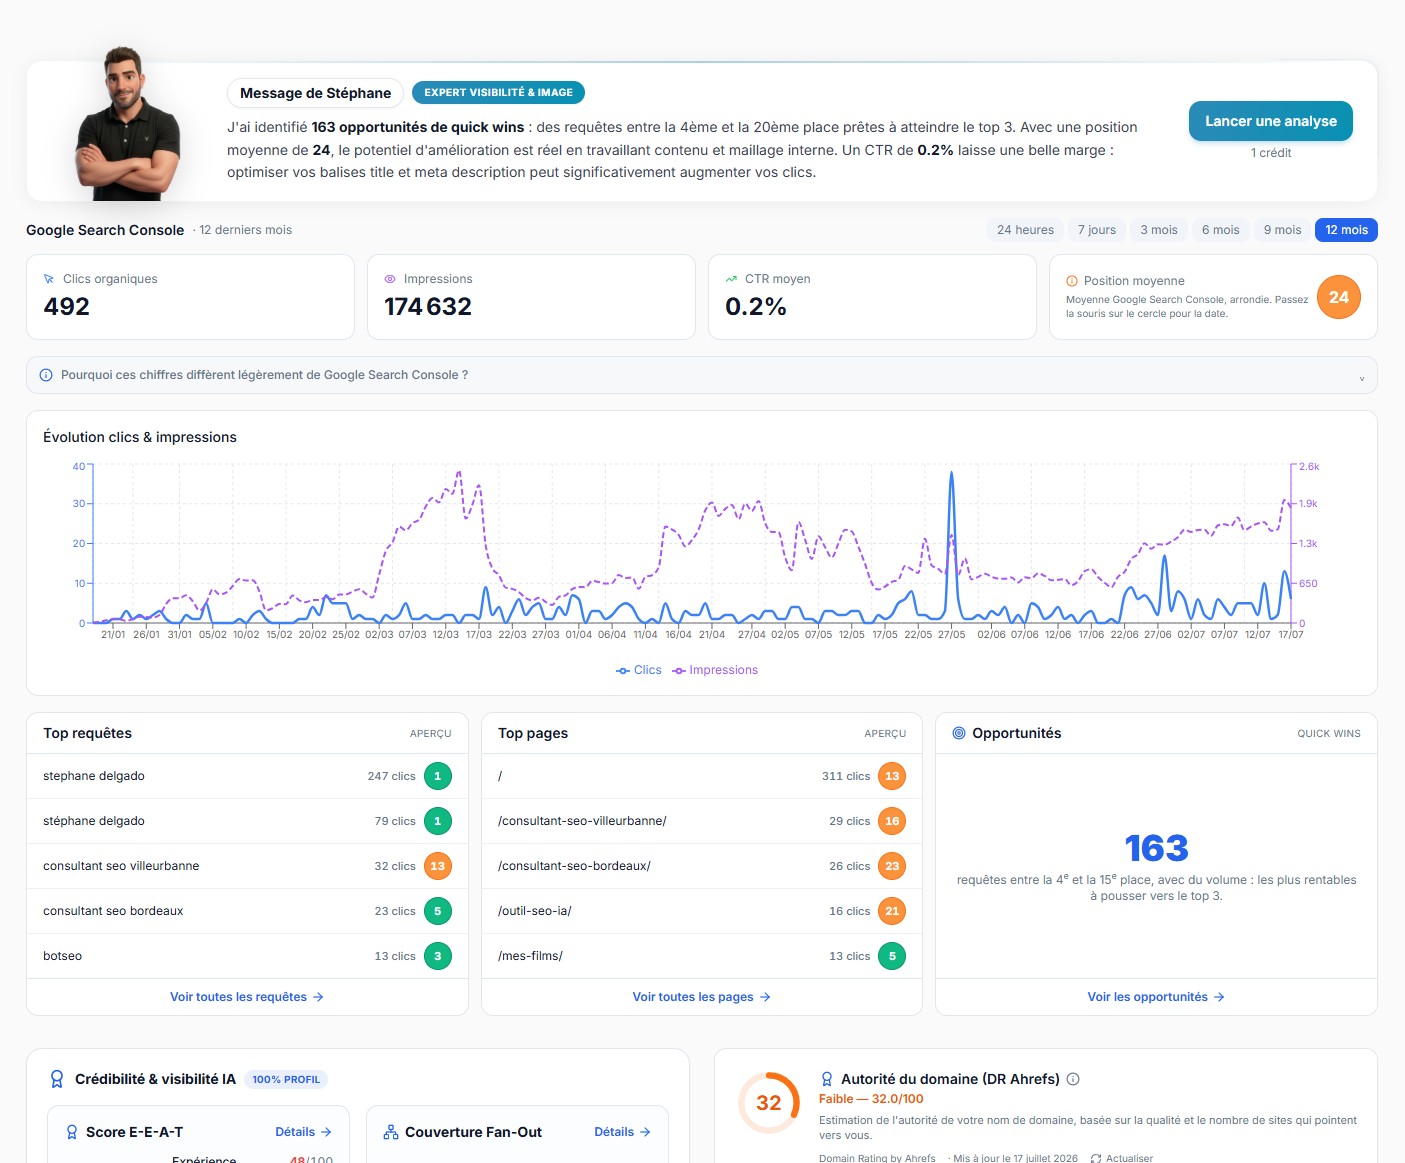Open Voir toutes les pages link
The image size is (1405, 1163).
pyautogui.click(x=701, y=997)
